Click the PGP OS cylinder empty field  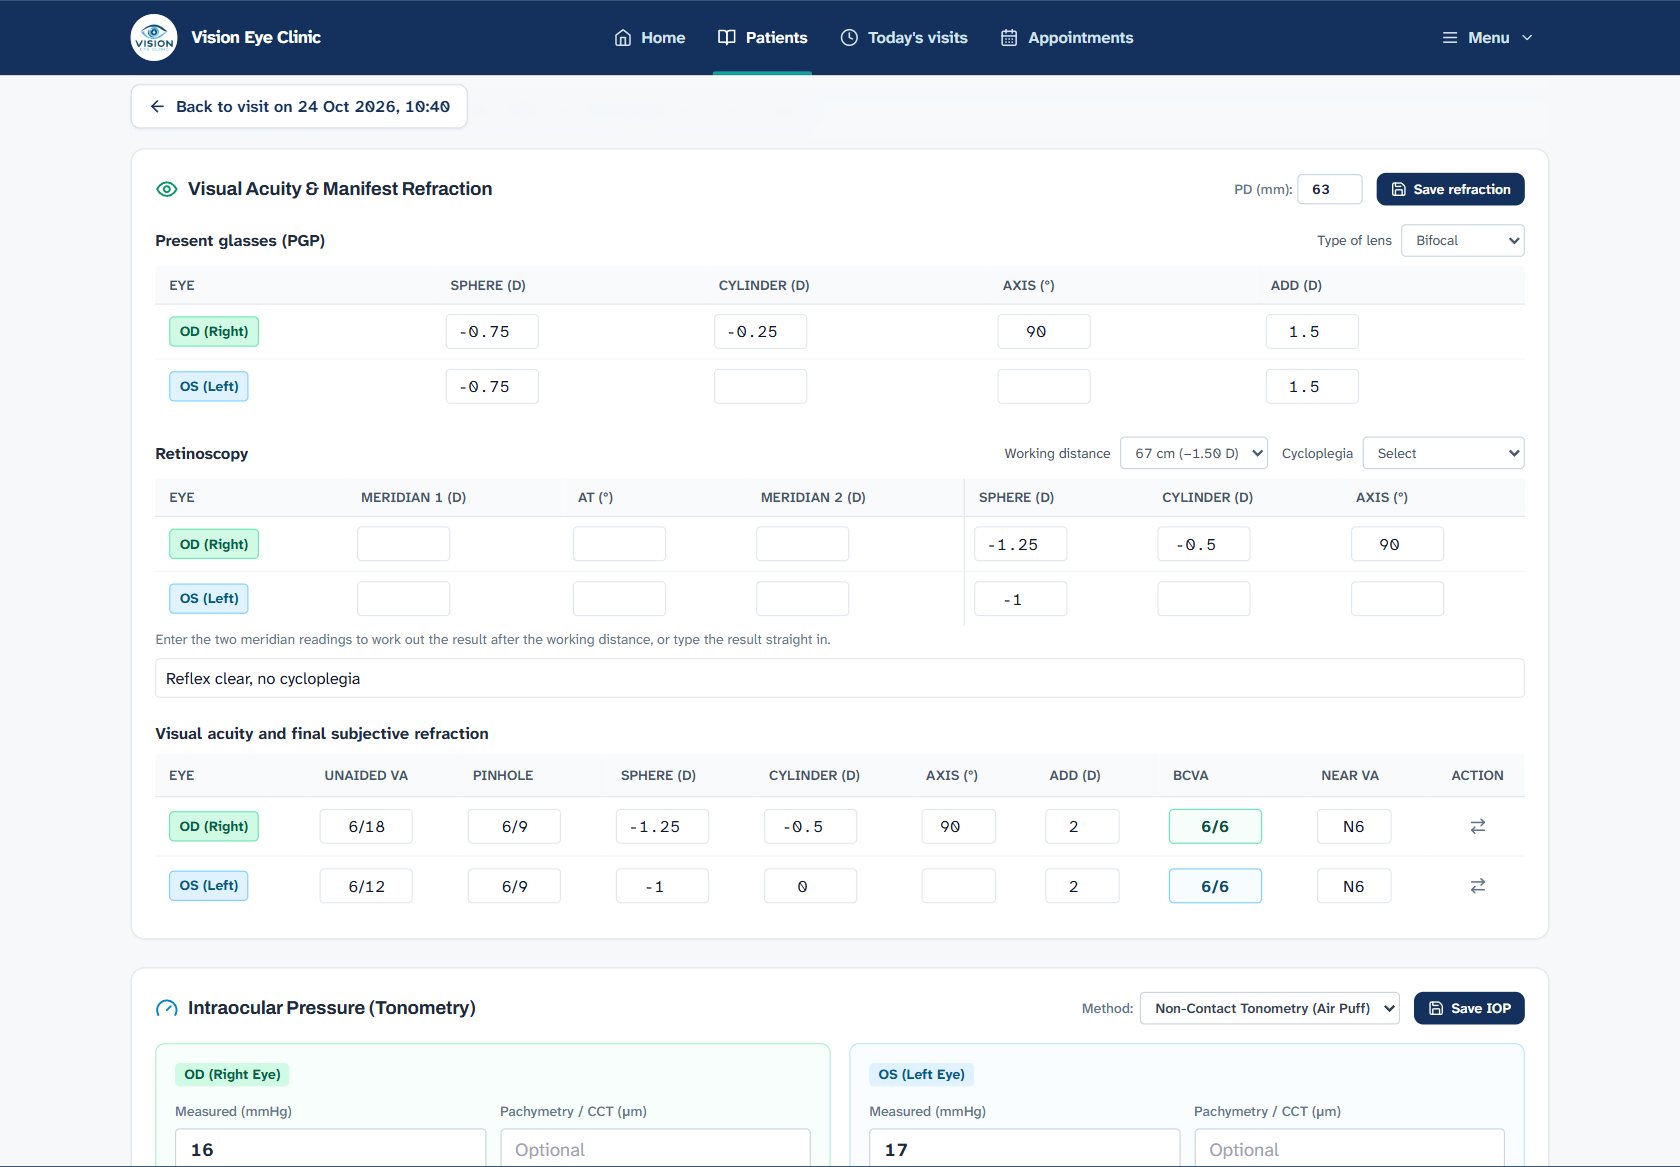(x=760, y=386)
